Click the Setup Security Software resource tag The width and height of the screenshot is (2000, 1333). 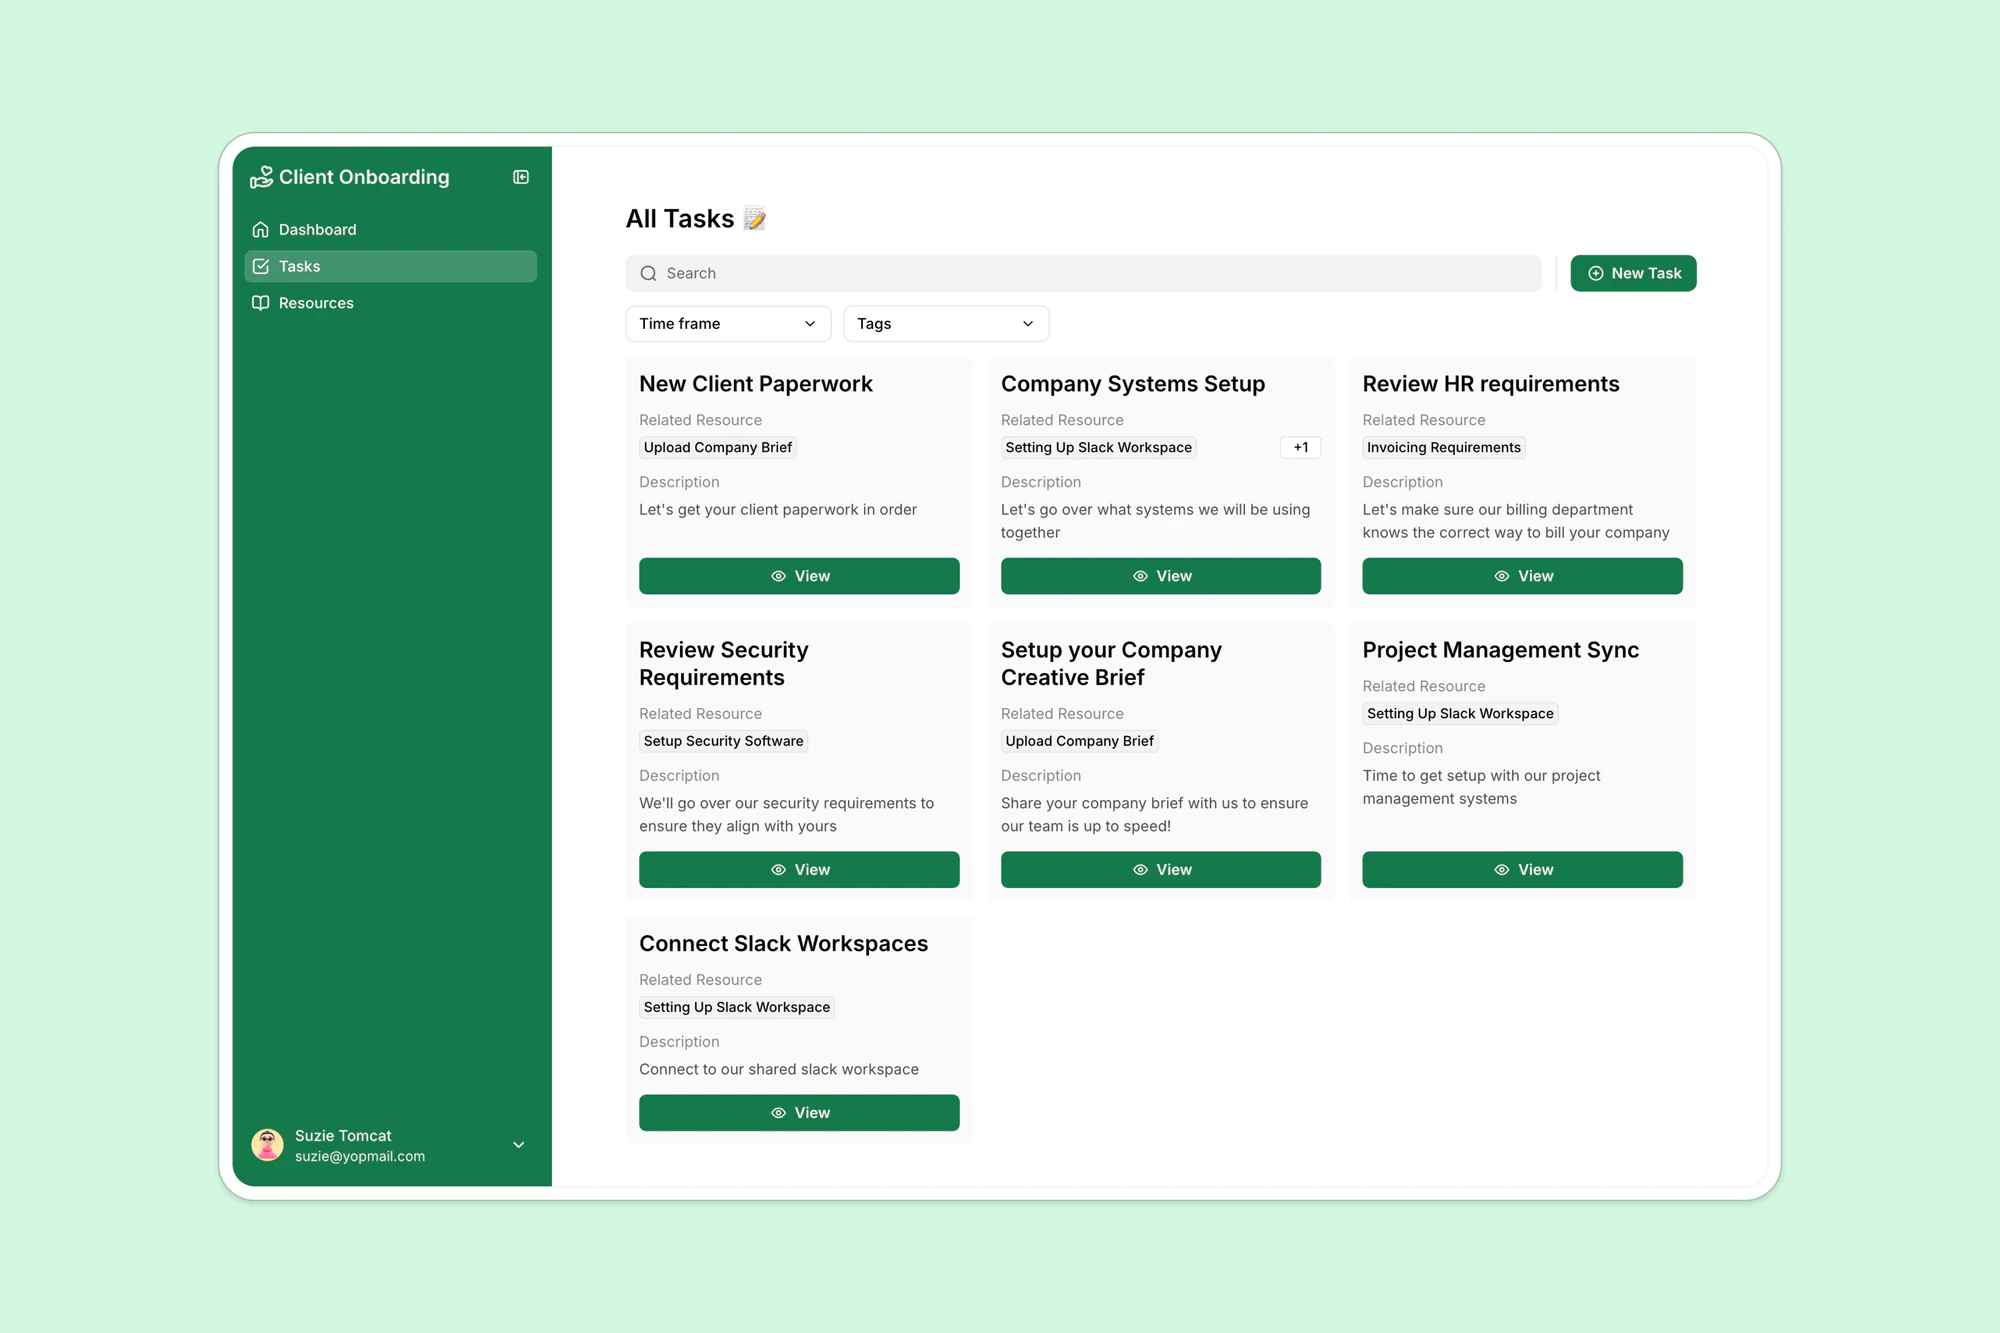pyautogui.click(x=724, y=741)
